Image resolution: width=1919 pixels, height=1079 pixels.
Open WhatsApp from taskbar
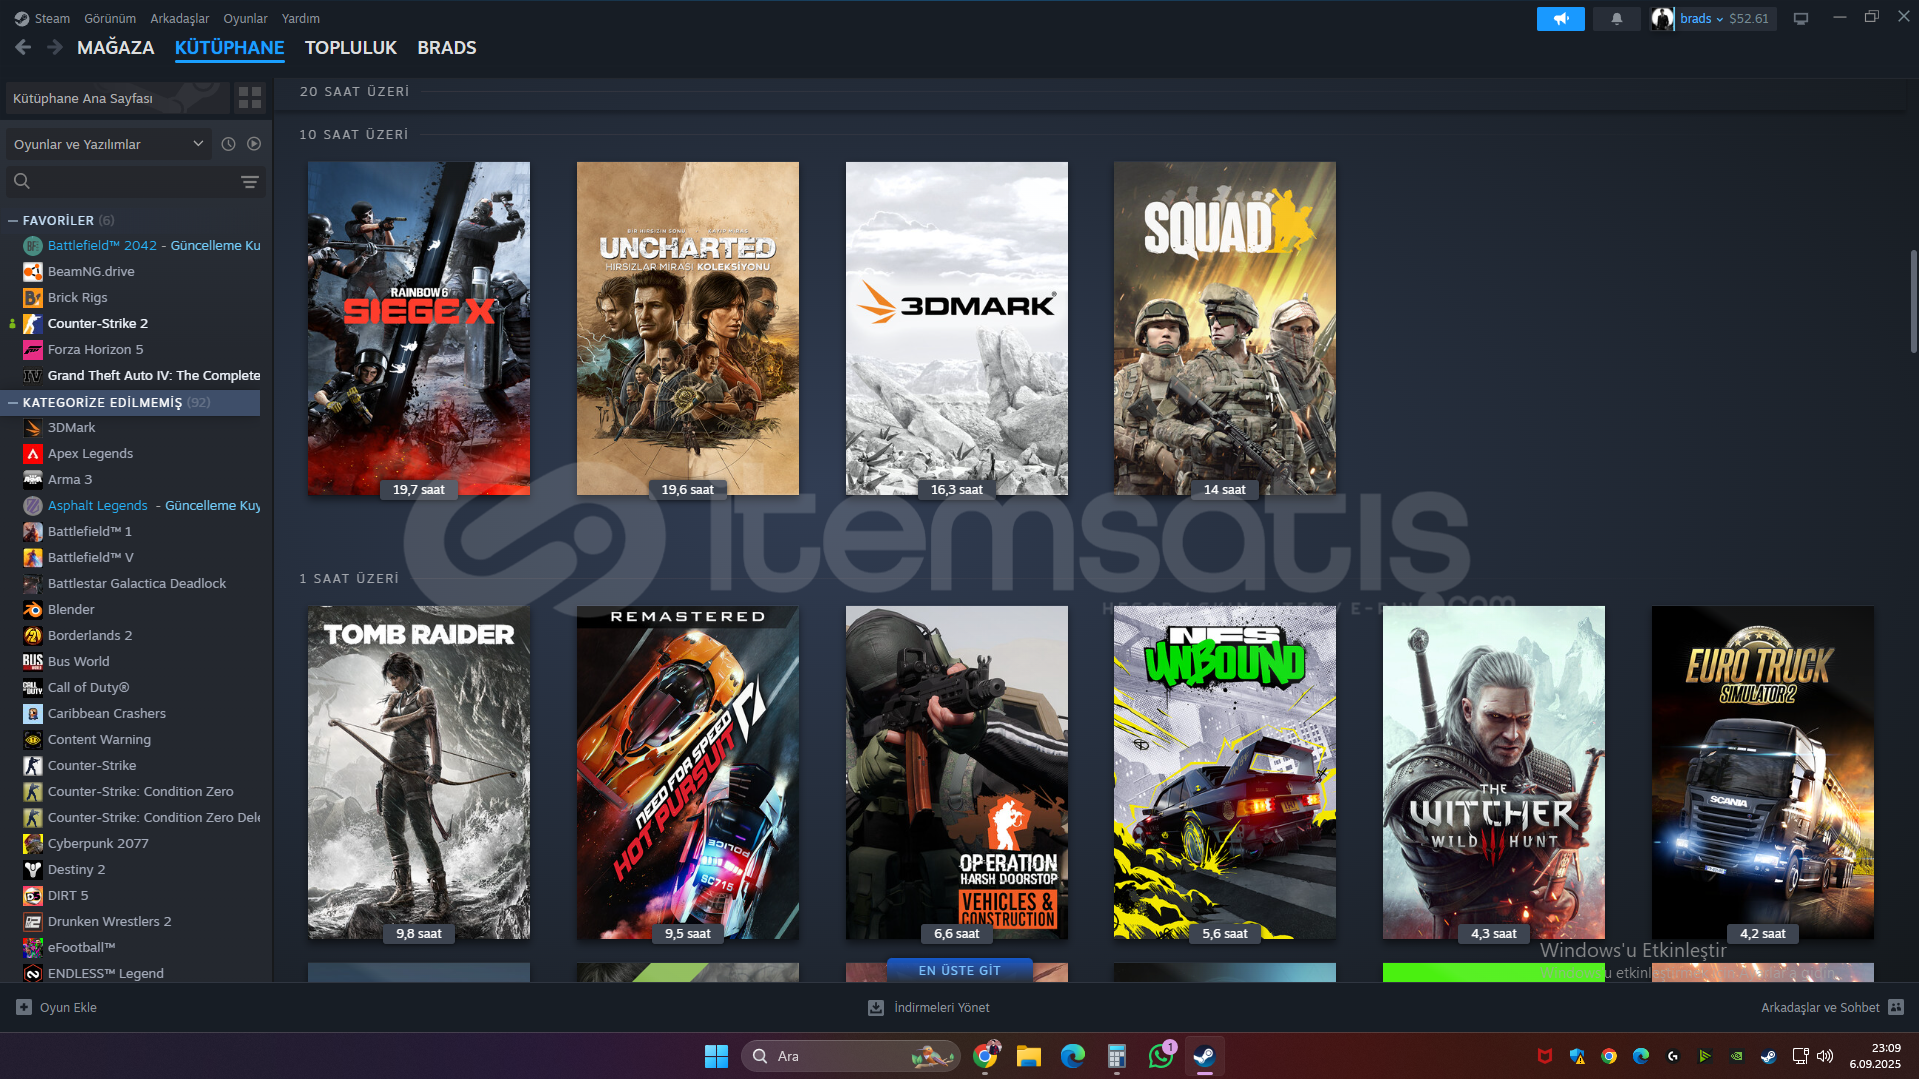tap(1161, 1056)
